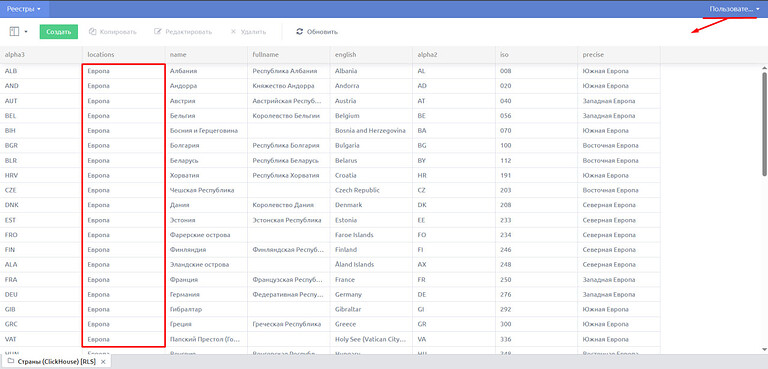Click the Восточная Европа cell in Беларусь row
The image size is (768, 369).
click(619, 160)
